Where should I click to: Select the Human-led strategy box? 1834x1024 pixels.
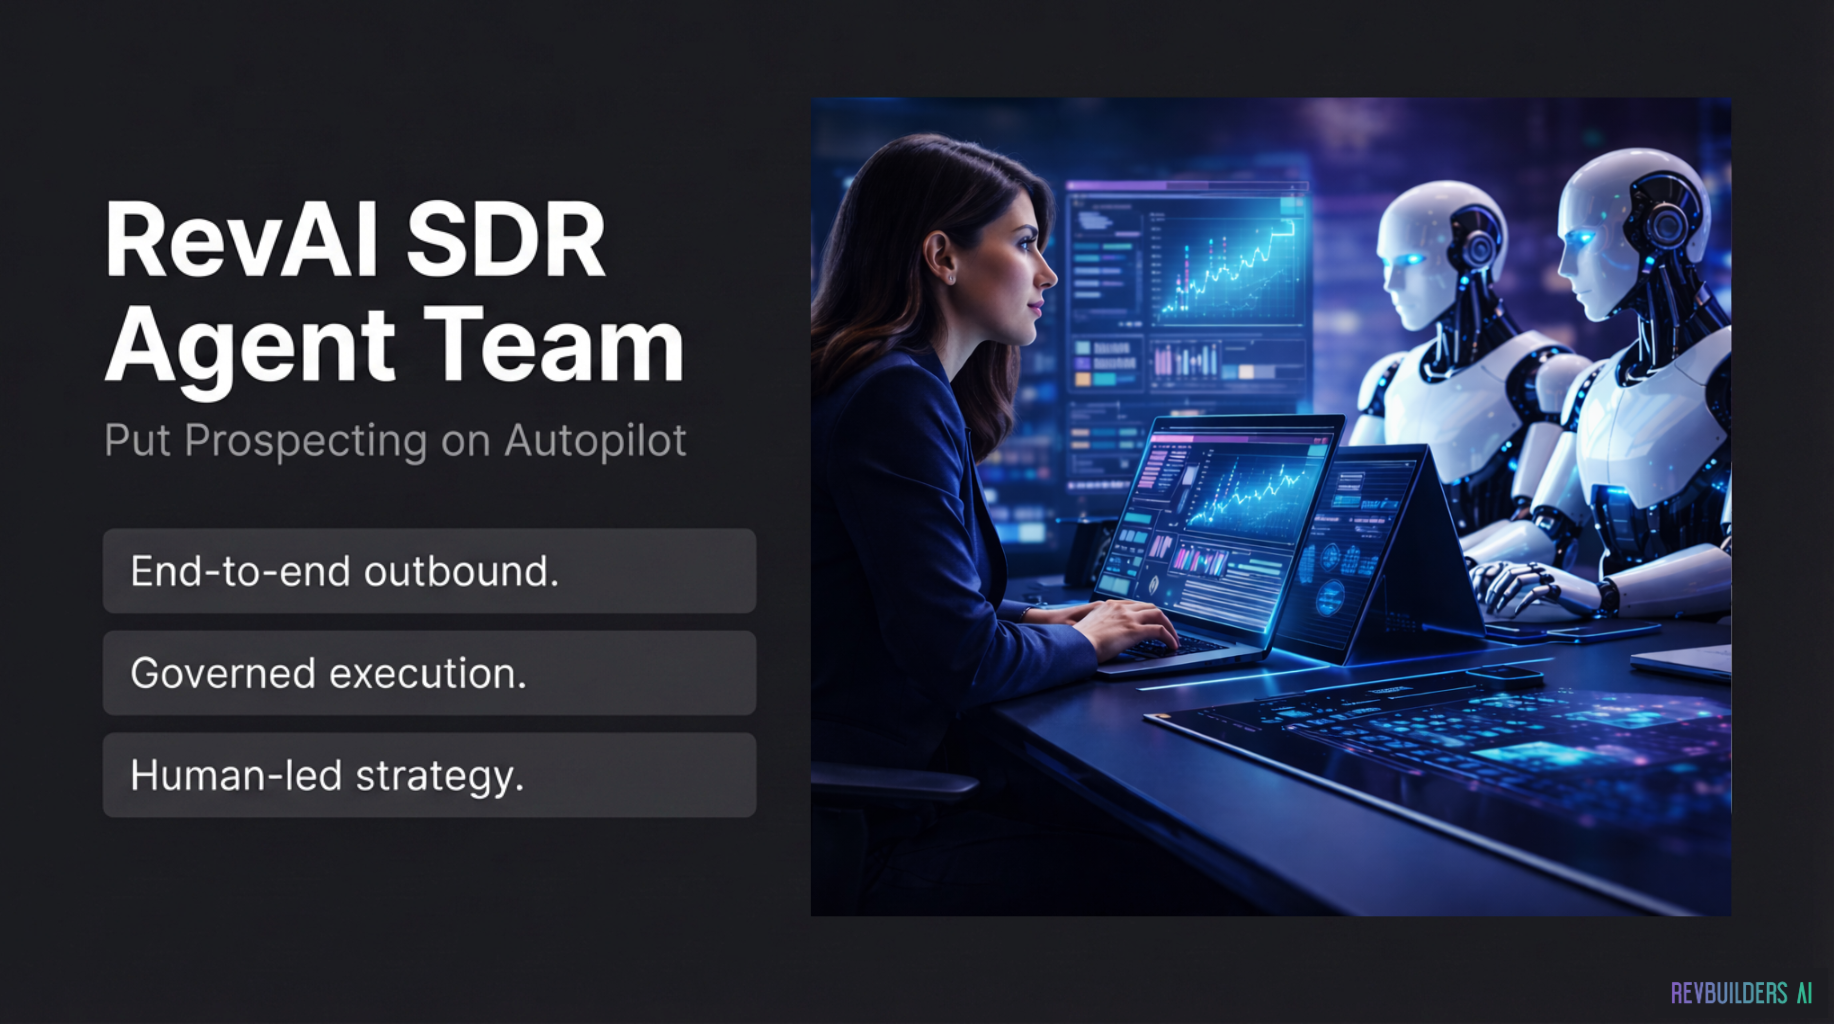tap(429, 775)
